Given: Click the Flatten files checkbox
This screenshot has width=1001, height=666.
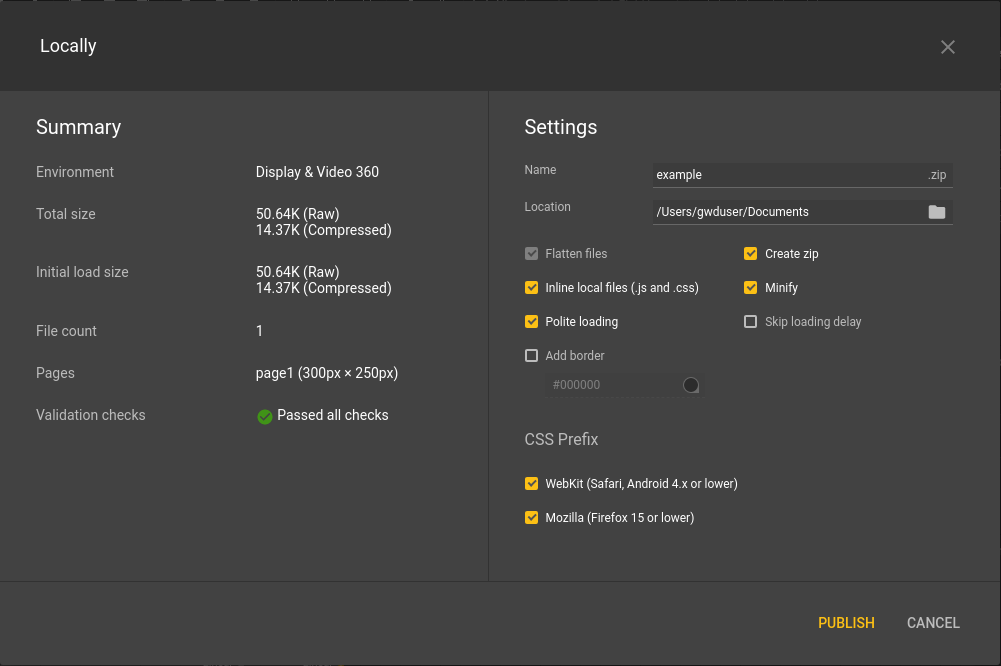Looking at the screenshot, I should [x=532, y=254].
